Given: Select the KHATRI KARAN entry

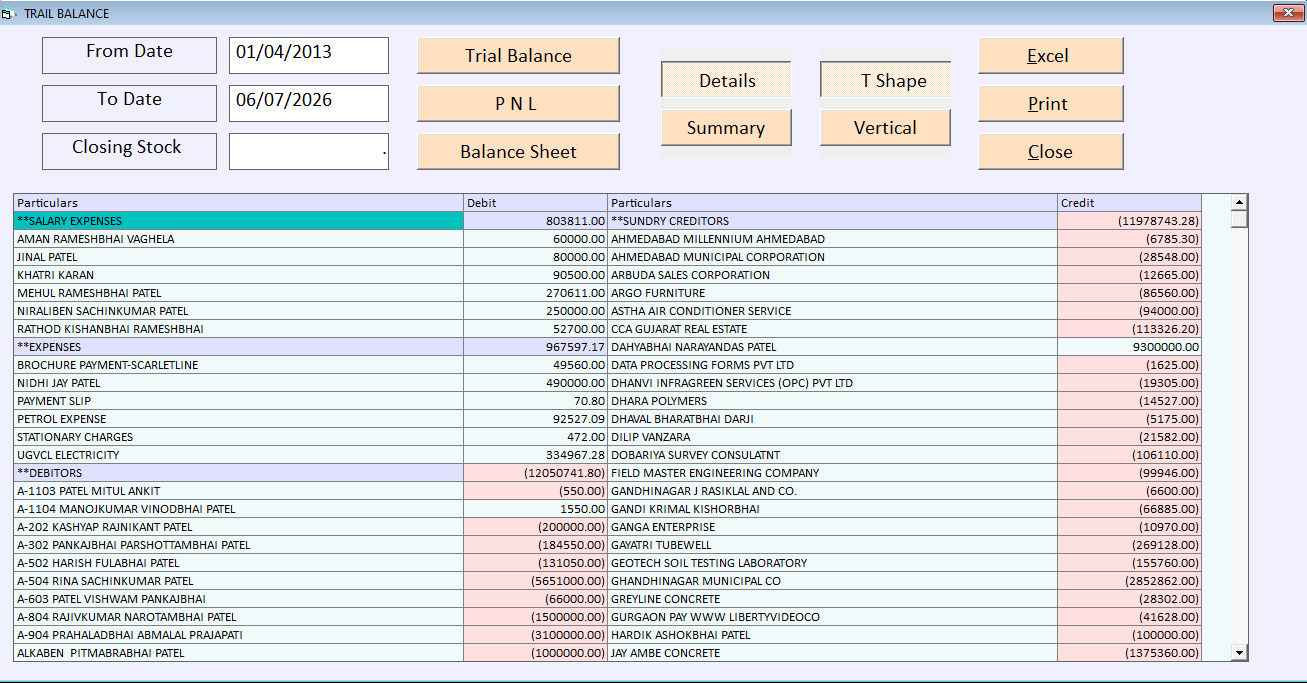Looking at the screenshot, I should click(x=239, y=275).
